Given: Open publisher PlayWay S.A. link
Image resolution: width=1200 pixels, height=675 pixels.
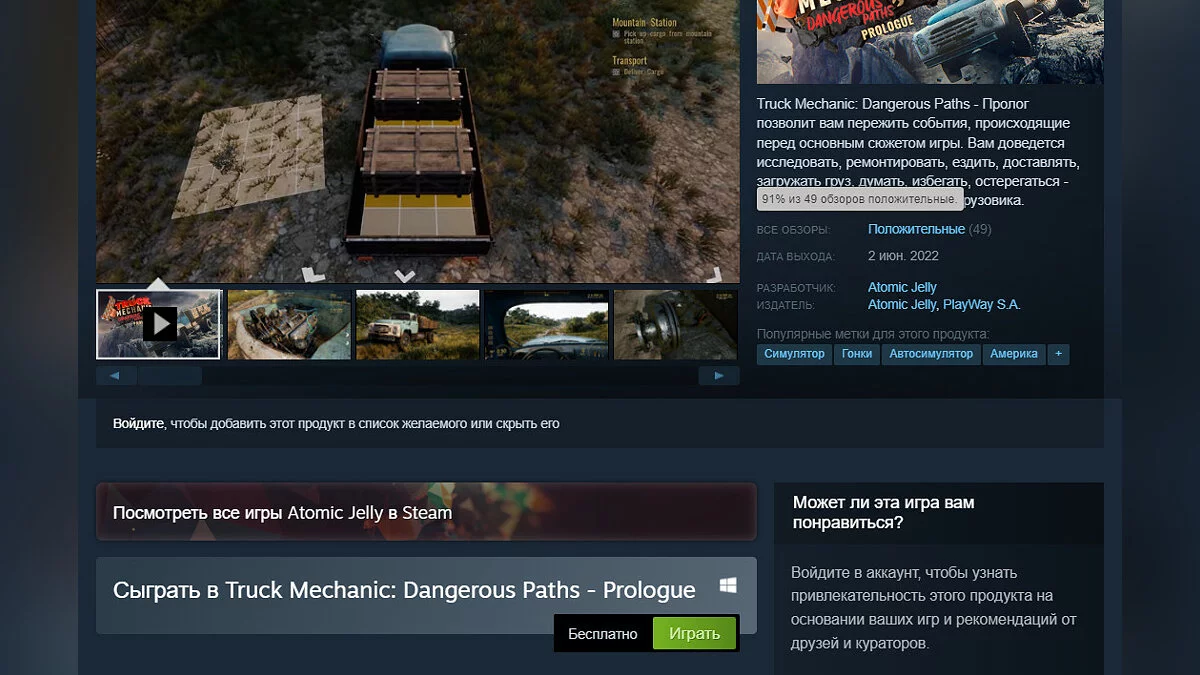Looking at the screenshot, I should tap(981, 305).
